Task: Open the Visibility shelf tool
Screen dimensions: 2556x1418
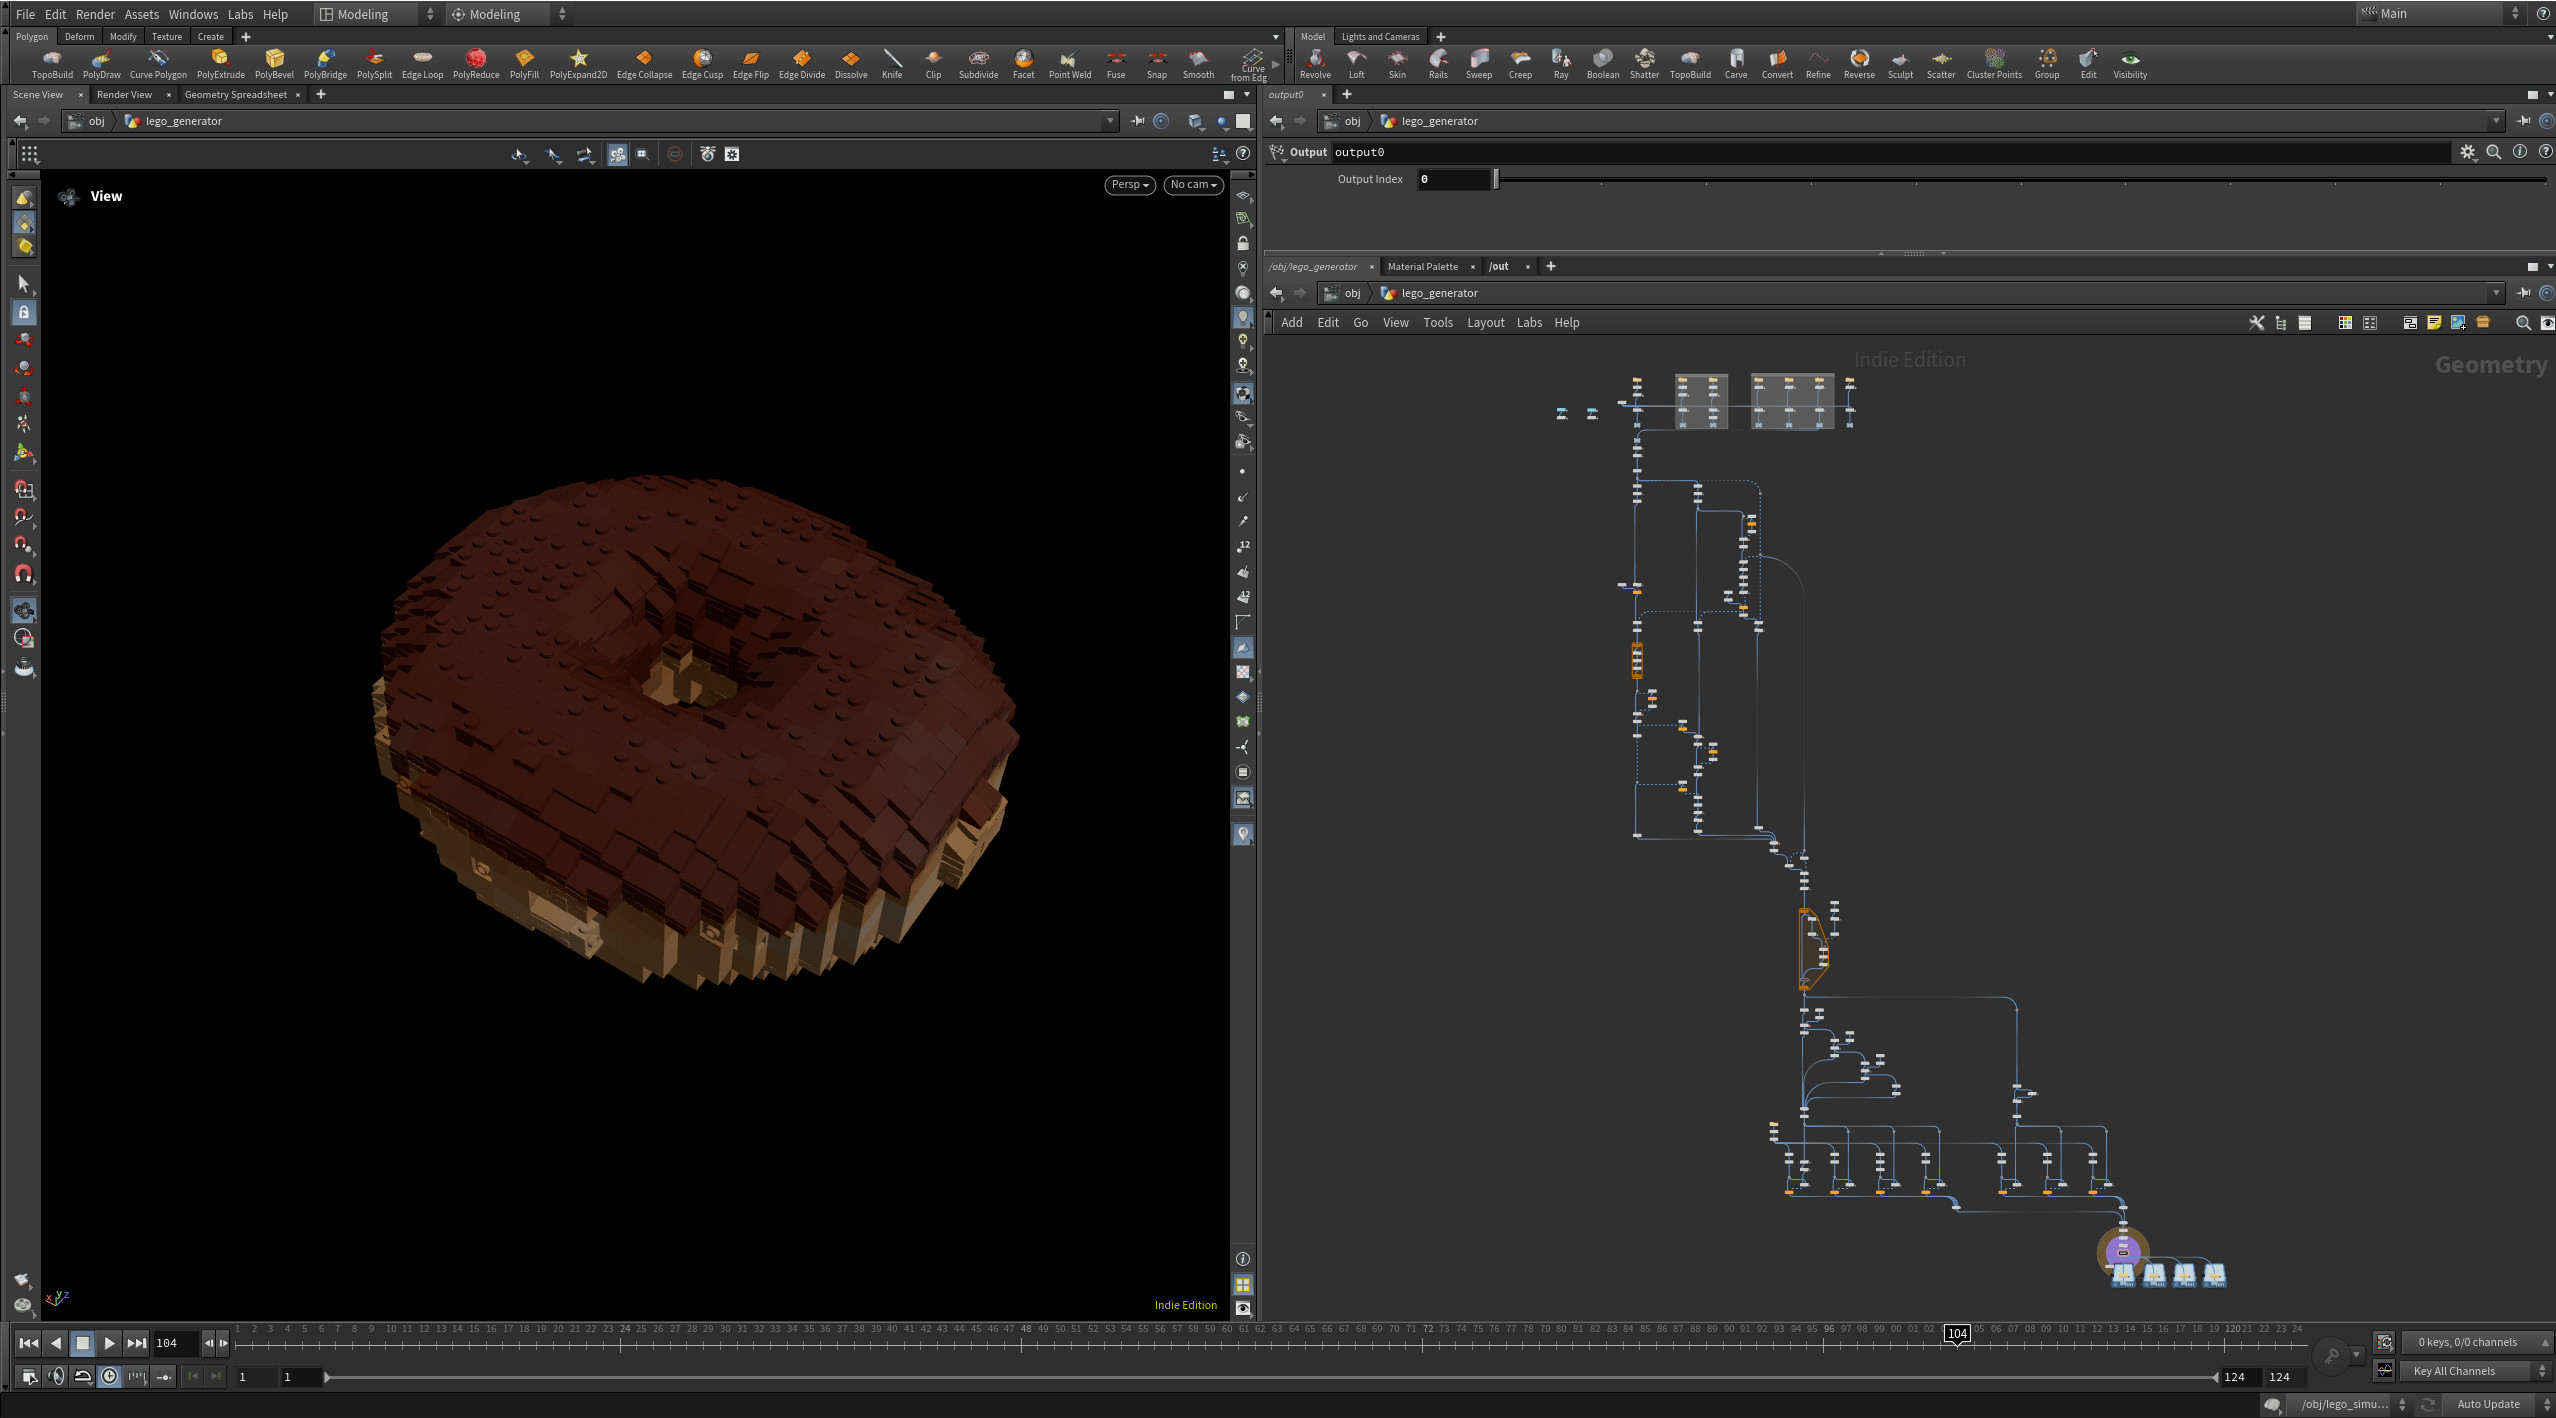Action: (2130, 64)
